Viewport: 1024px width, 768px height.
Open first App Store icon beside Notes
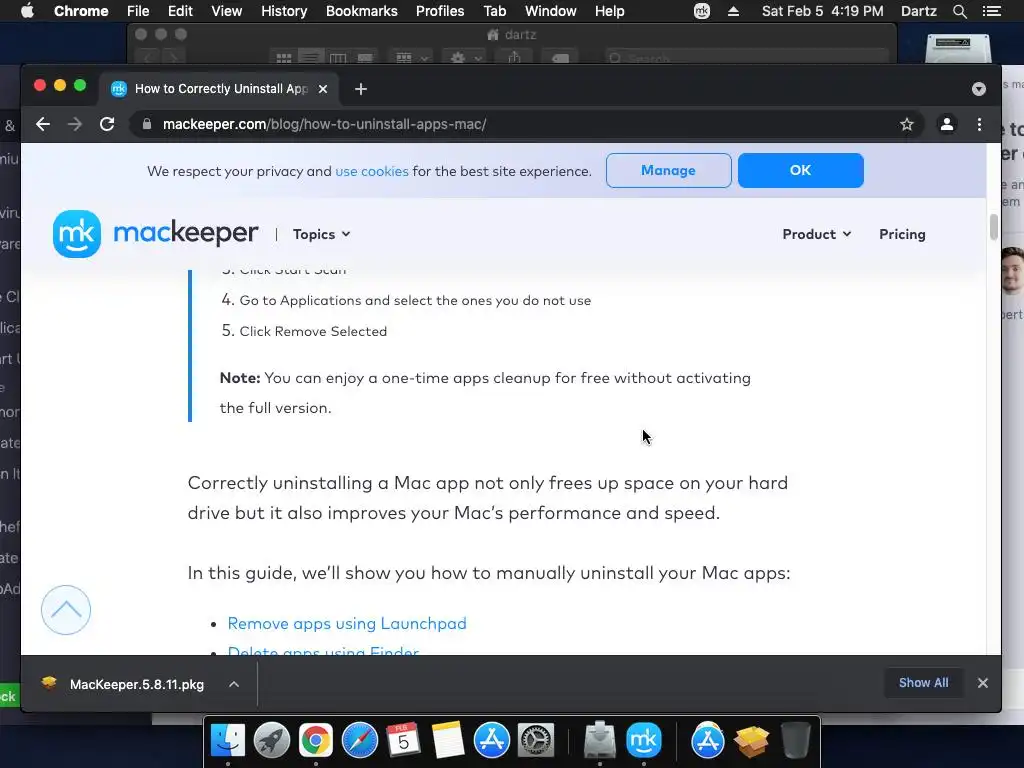(x=492, y=741)
